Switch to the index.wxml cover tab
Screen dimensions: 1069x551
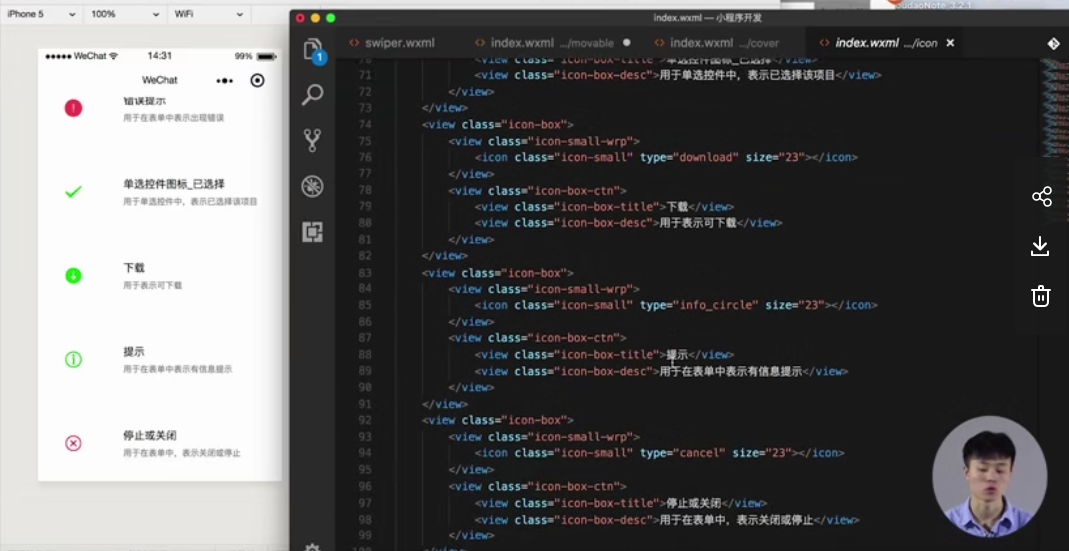coord(724,43)
